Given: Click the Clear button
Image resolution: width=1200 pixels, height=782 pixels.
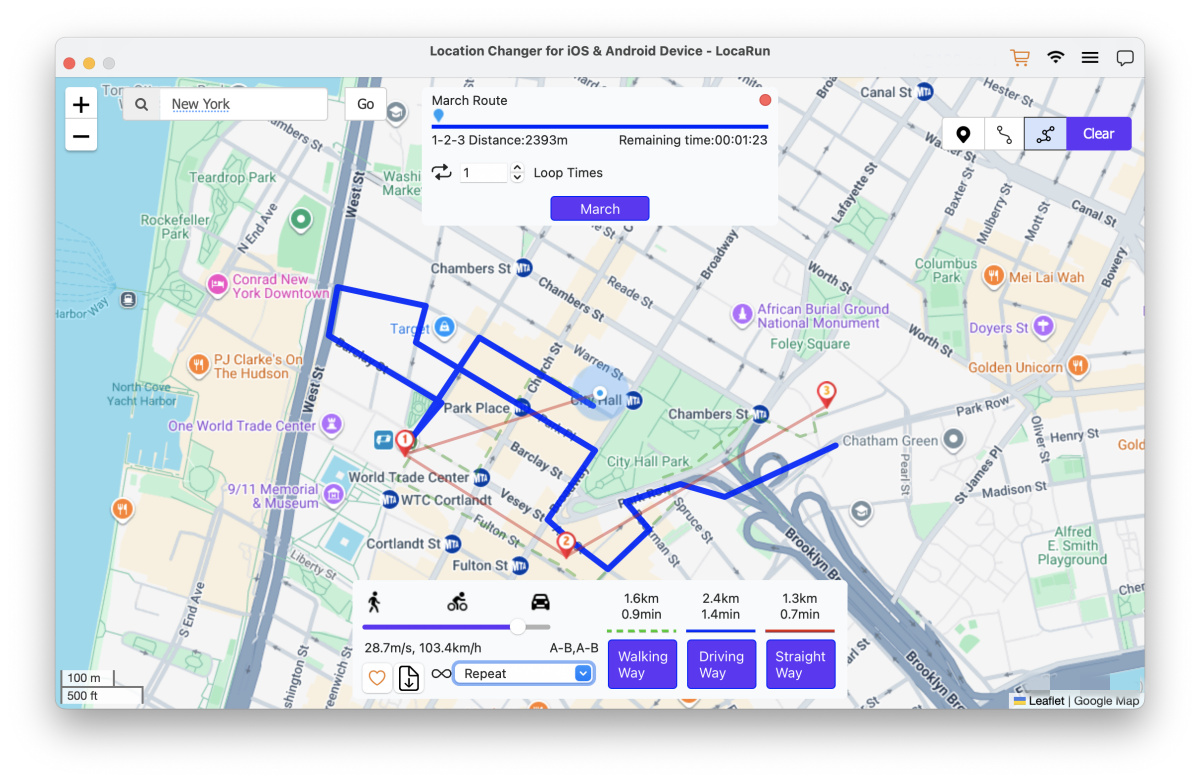Looking at the screenshot, I should coord(1098,134).
